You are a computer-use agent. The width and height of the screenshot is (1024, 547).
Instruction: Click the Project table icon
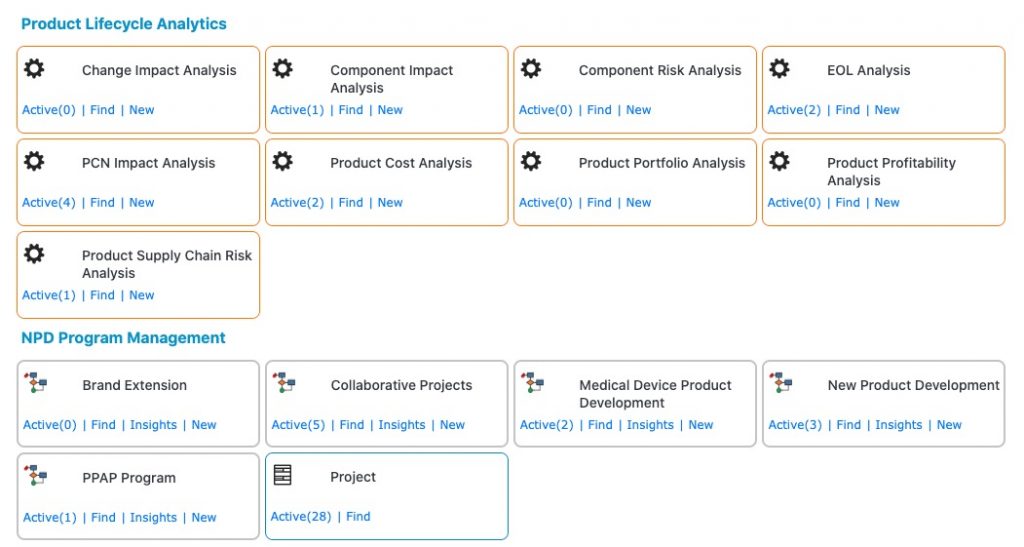coord(283,476)
